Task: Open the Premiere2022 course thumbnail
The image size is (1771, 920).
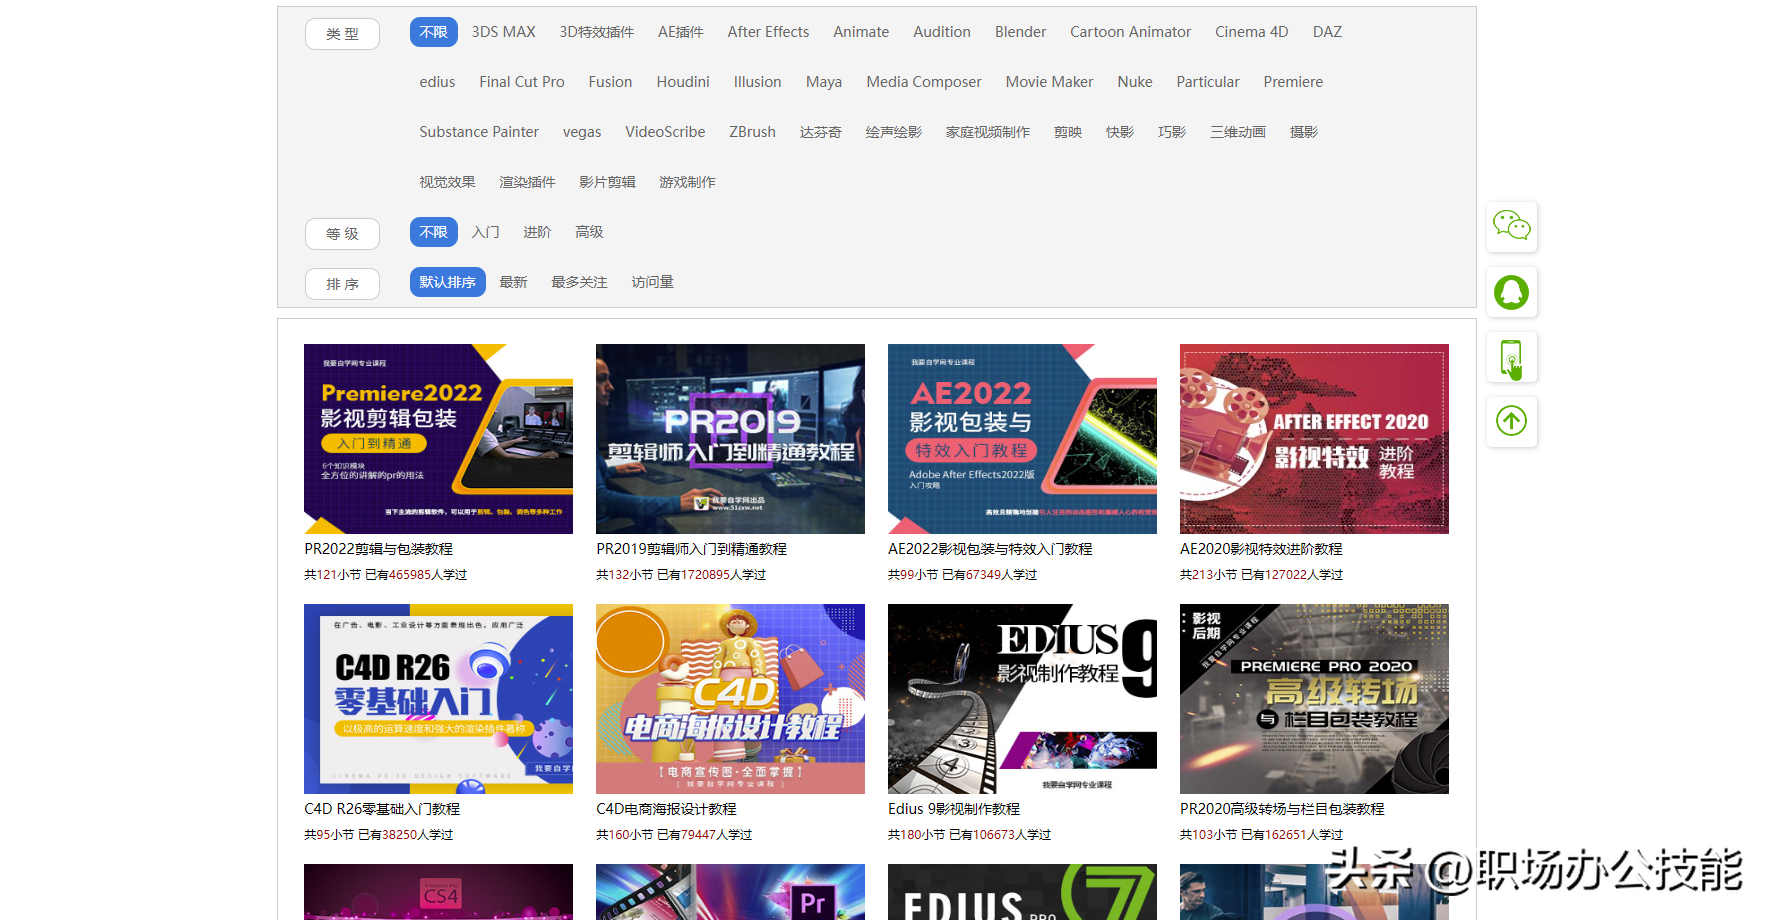Action: click(x=438, y=439)
